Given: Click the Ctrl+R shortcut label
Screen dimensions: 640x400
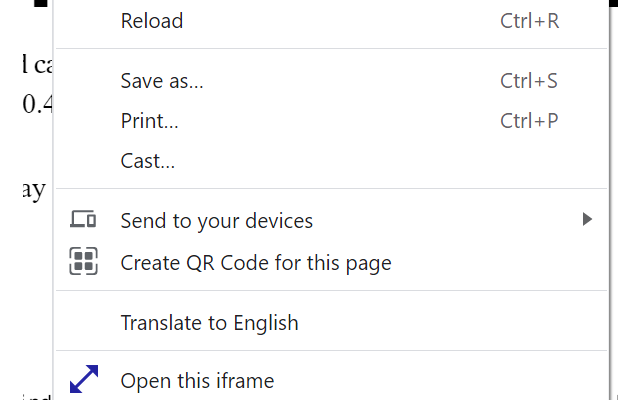Looking at the screenshot, I should point(529,21).
